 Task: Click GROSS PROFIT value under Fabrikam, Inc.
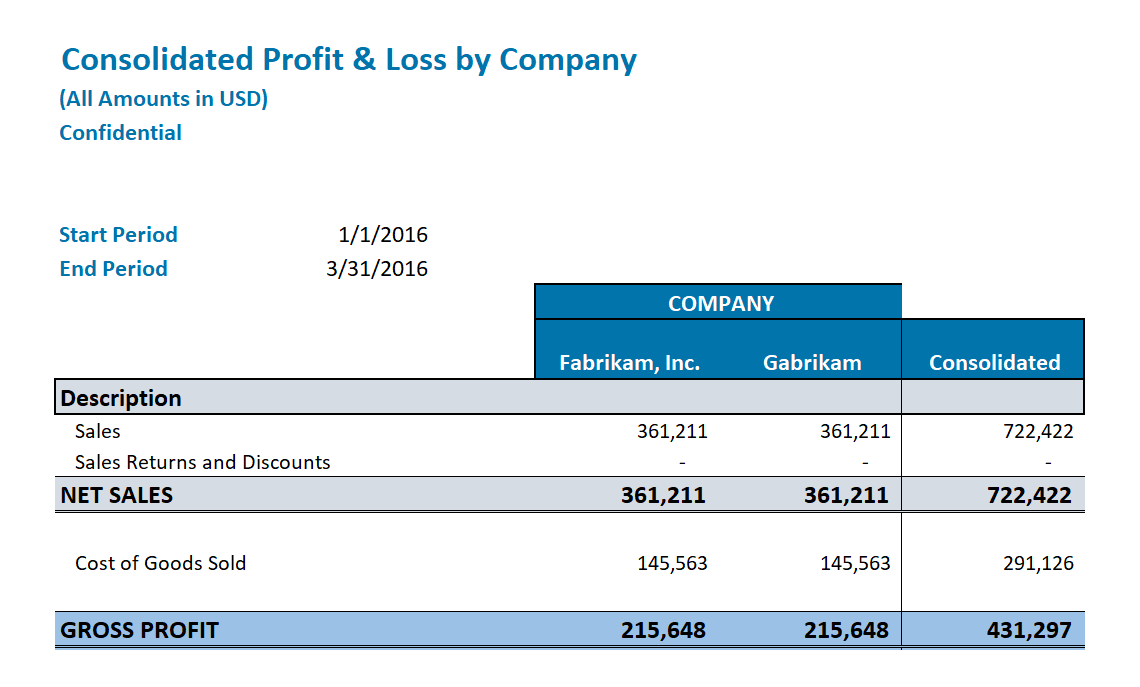click(x=663, y=630)
